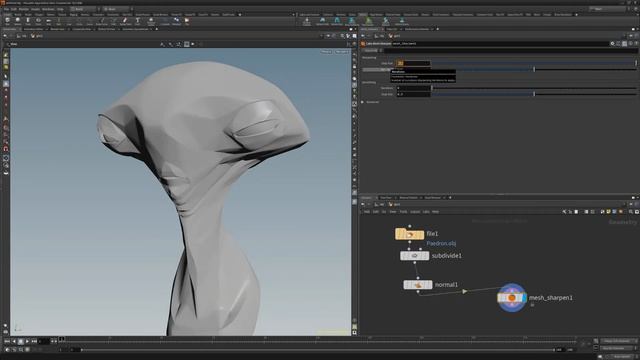Click the Smoothing Iterations slider handle
Viewport: 640px width, 360px height.
click(x=432, y=88)
